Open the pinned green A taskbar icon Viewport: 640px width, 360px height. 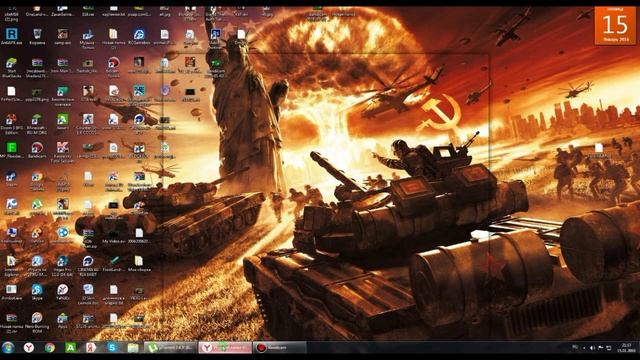(x=71, y=347)
